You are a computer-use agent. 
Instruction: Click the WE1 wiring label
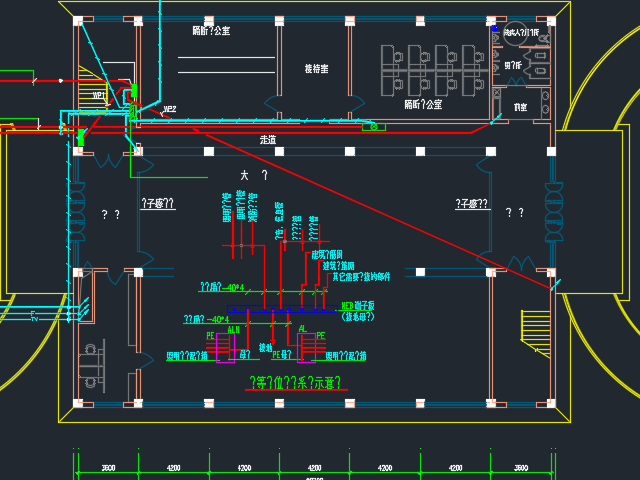tap(99, 95)
